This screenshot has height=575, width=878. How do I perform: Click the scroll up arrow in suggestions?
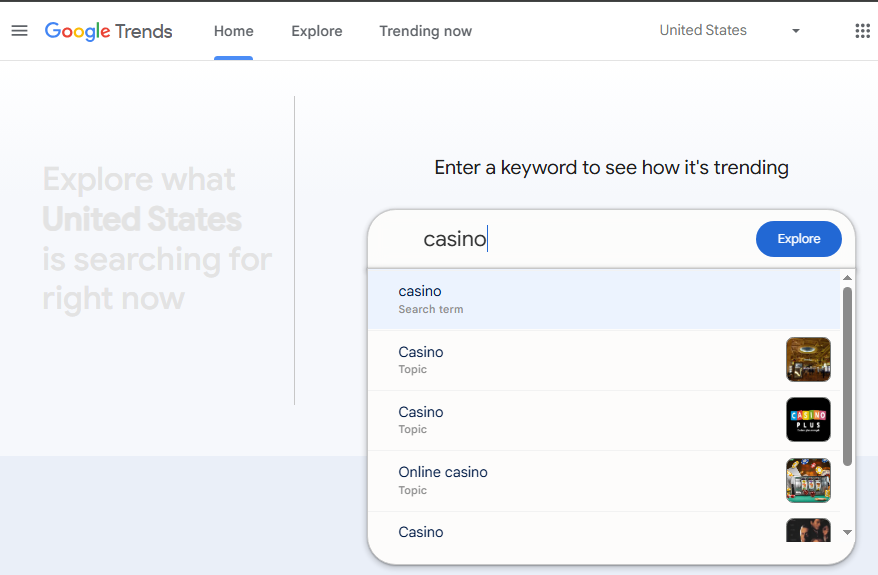click(x=847, y=278)
